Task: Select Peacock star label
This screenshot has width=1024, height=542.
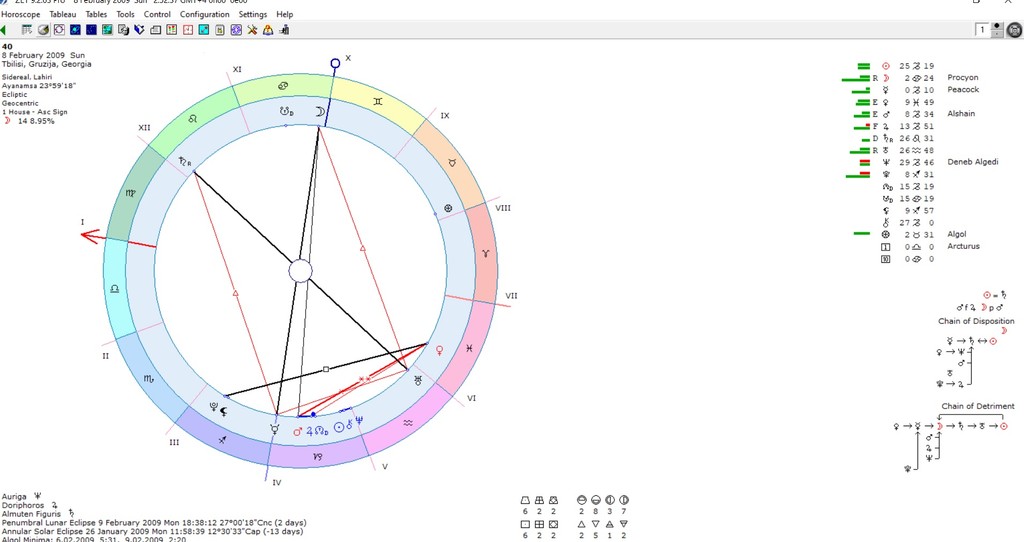Action: pos(963,89)
